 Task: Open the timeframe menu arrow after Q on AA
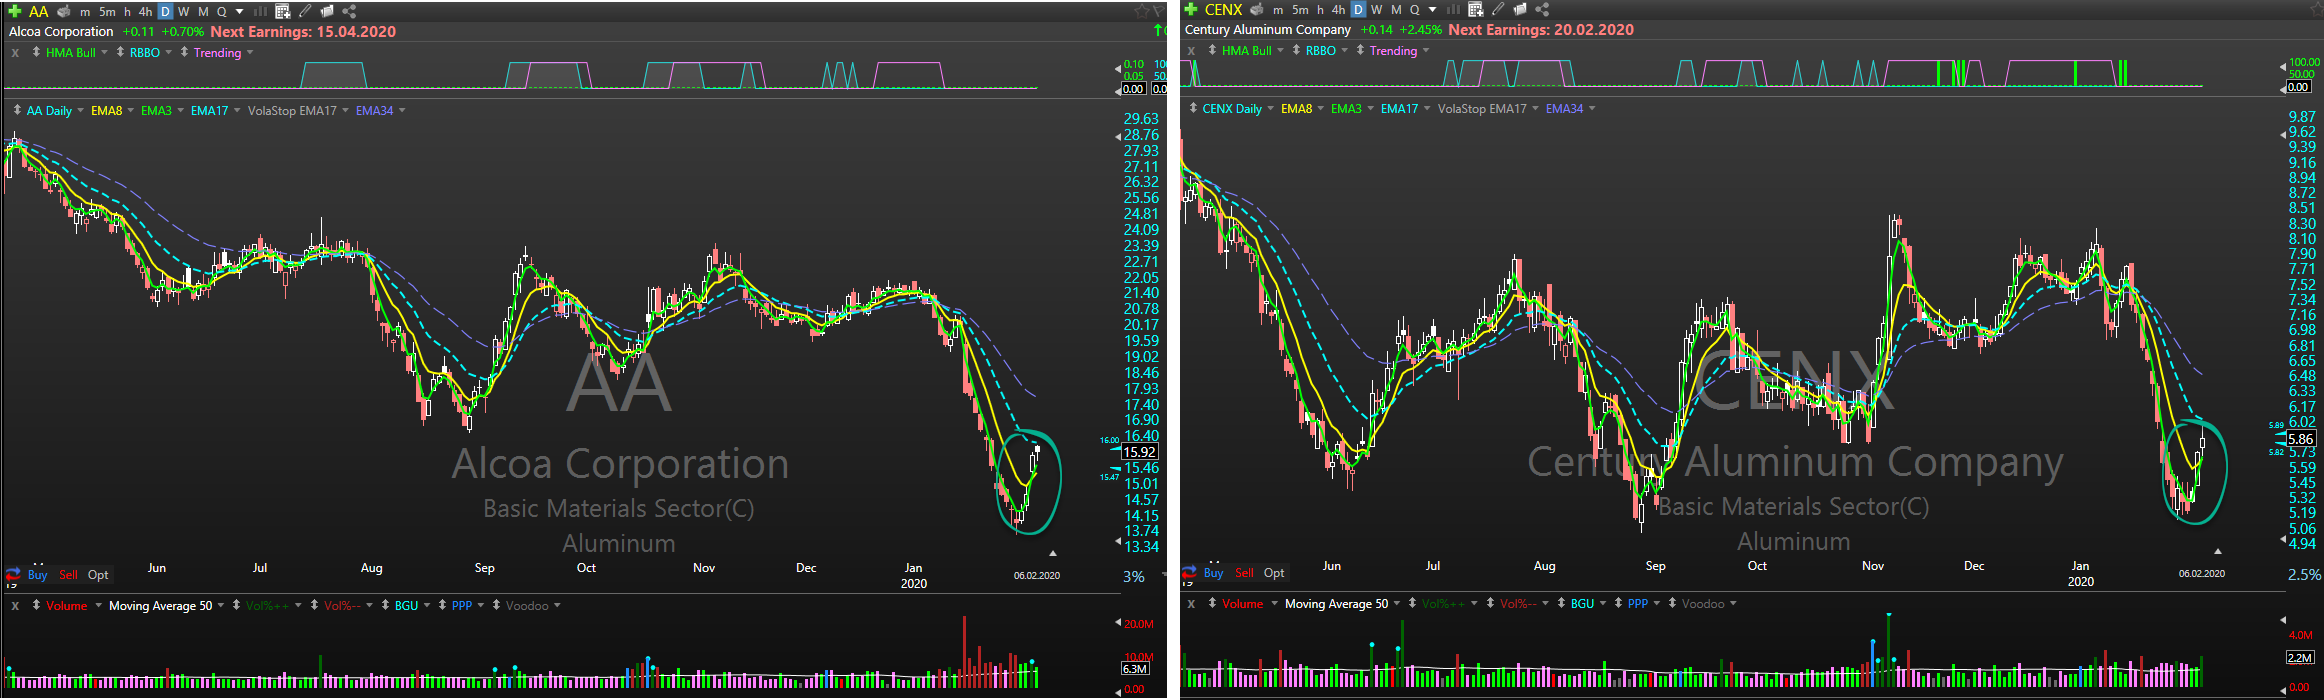tap(240, 11)
